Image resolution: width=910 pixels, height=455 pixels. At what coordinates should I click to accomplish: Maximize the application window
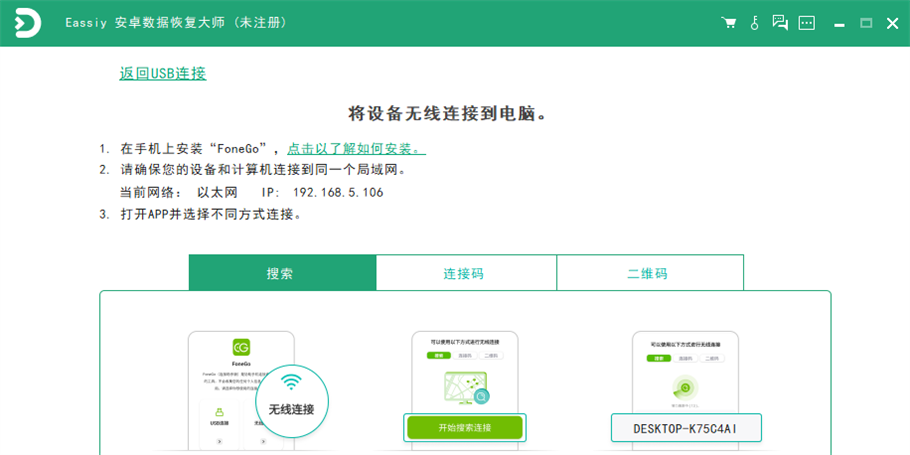[866, 23]
